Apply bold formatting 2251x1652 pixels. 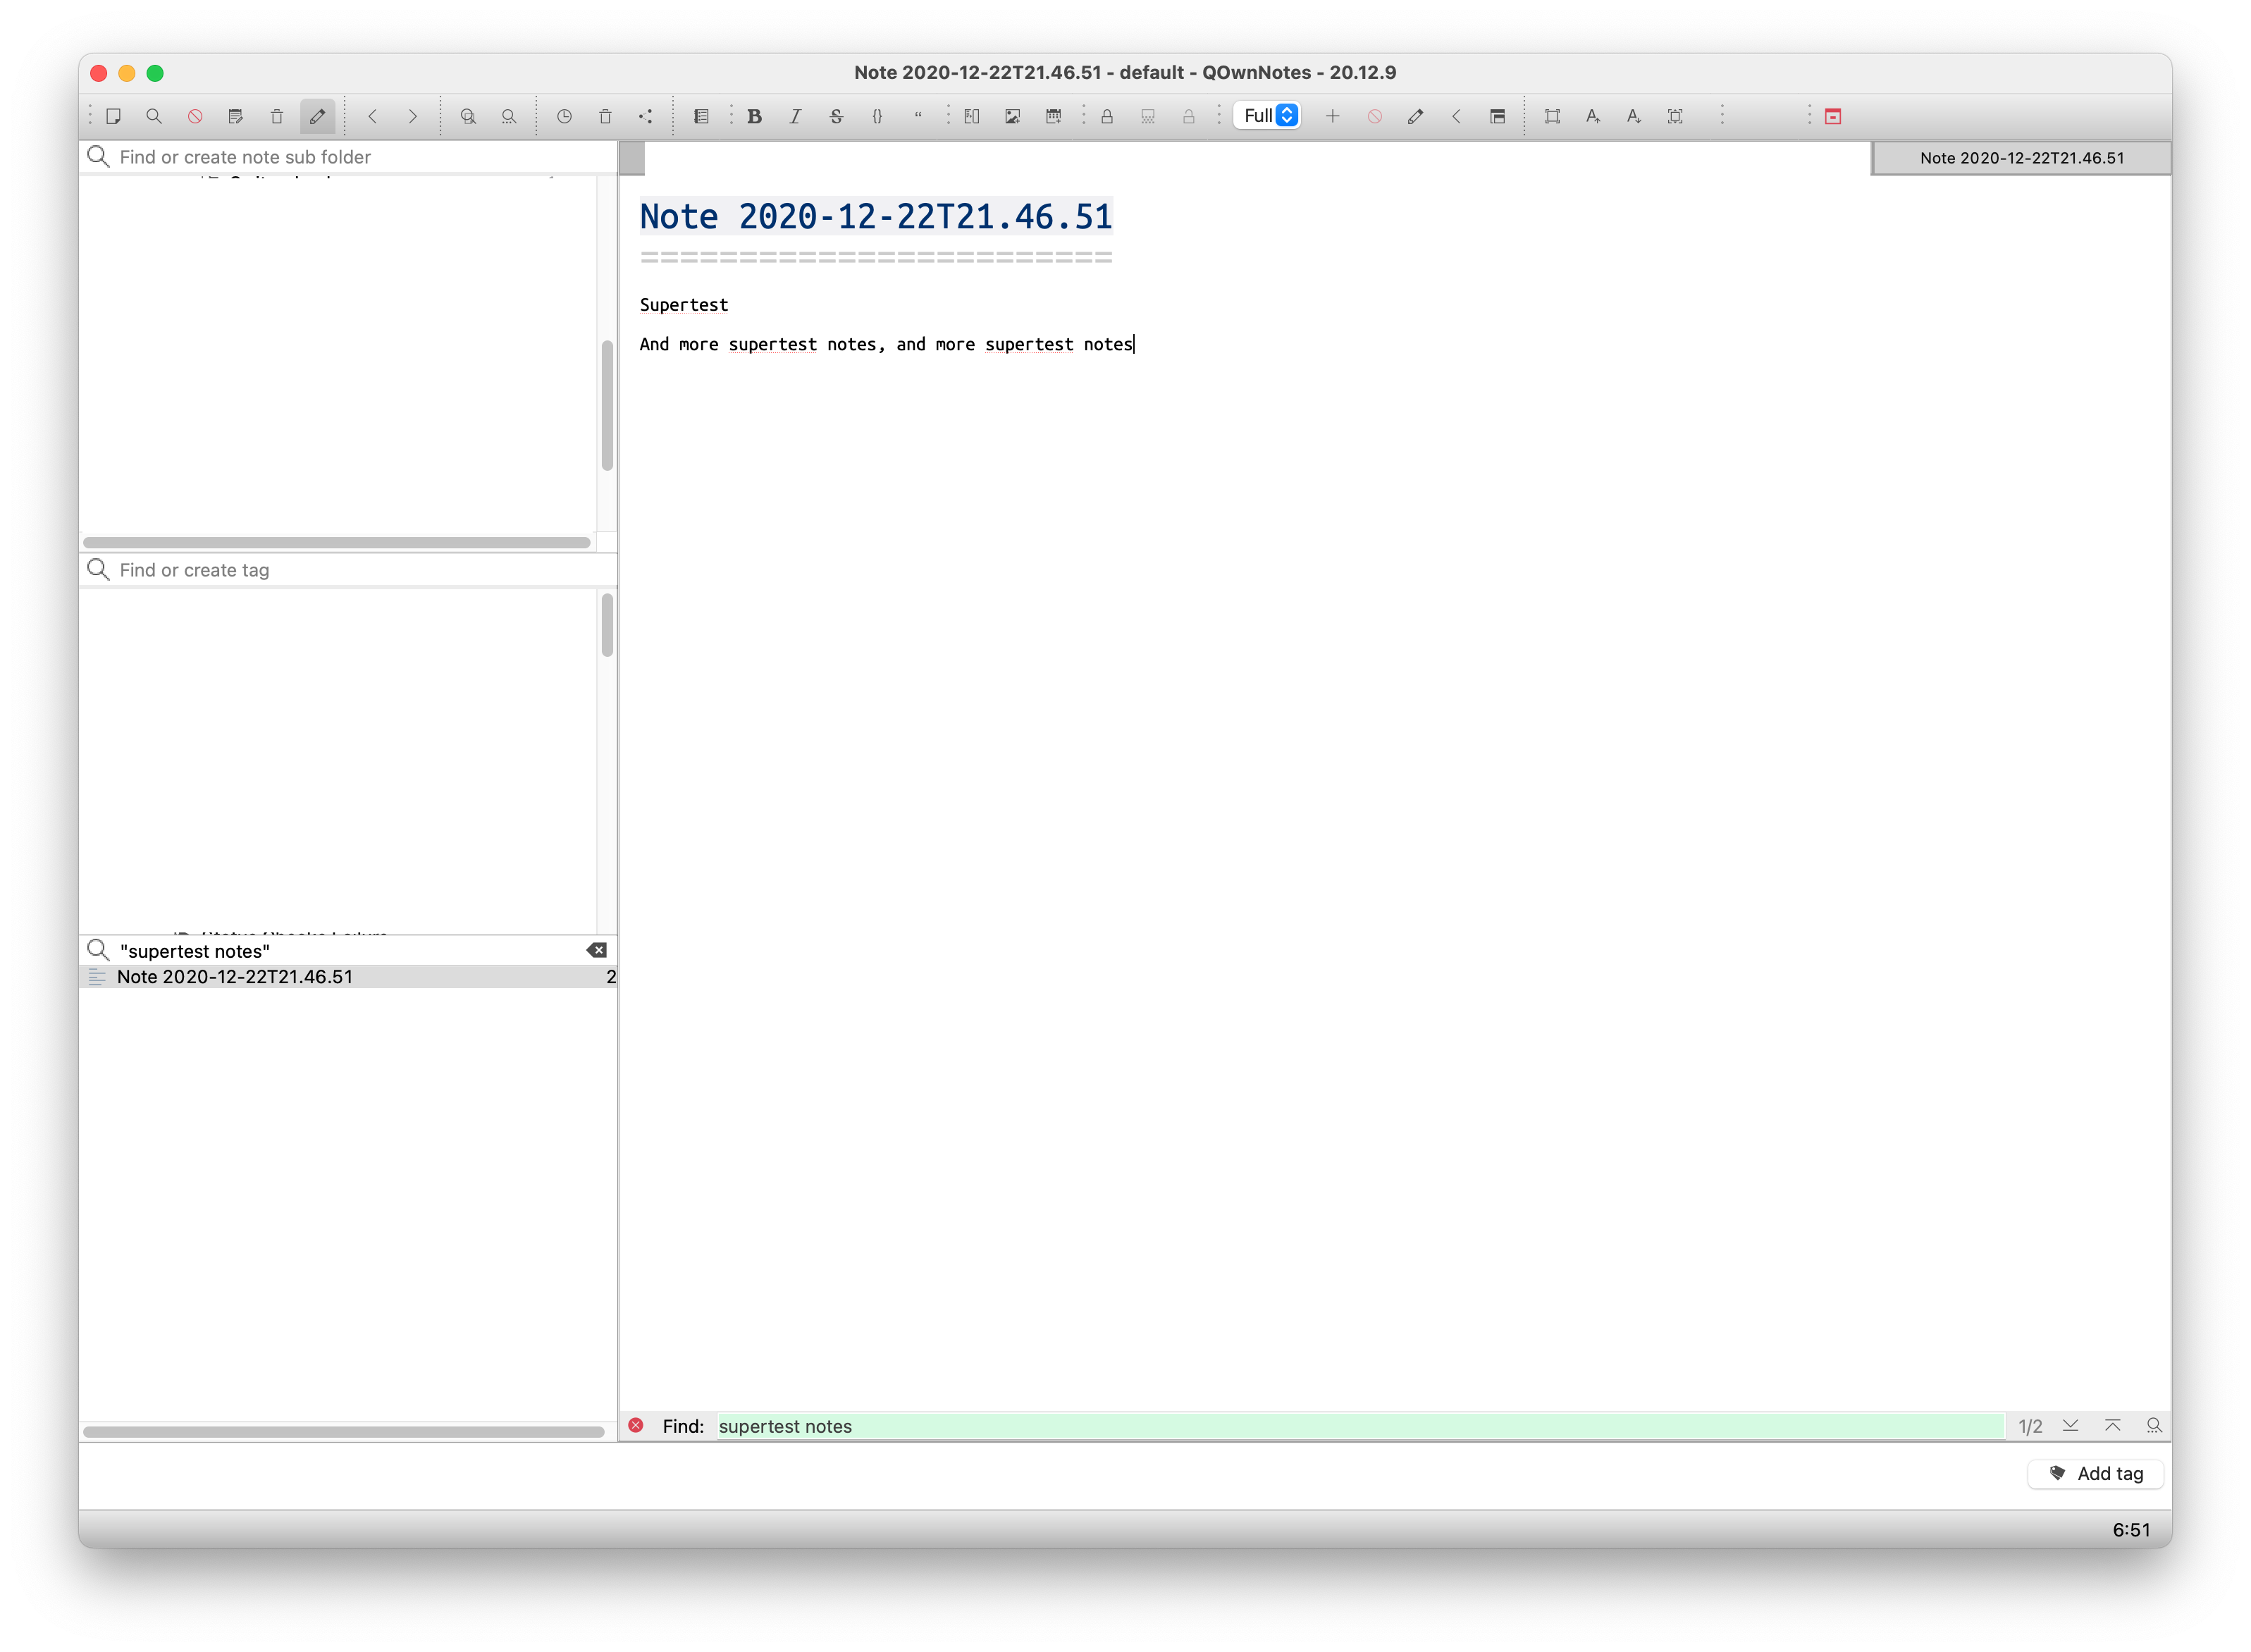pos(755,116)
